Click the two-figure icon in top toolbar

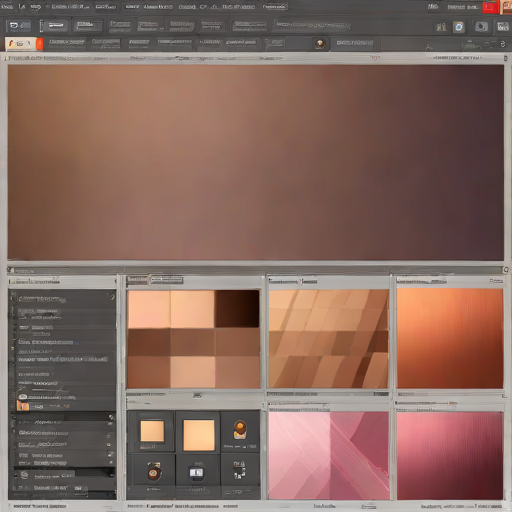point(441,27)
